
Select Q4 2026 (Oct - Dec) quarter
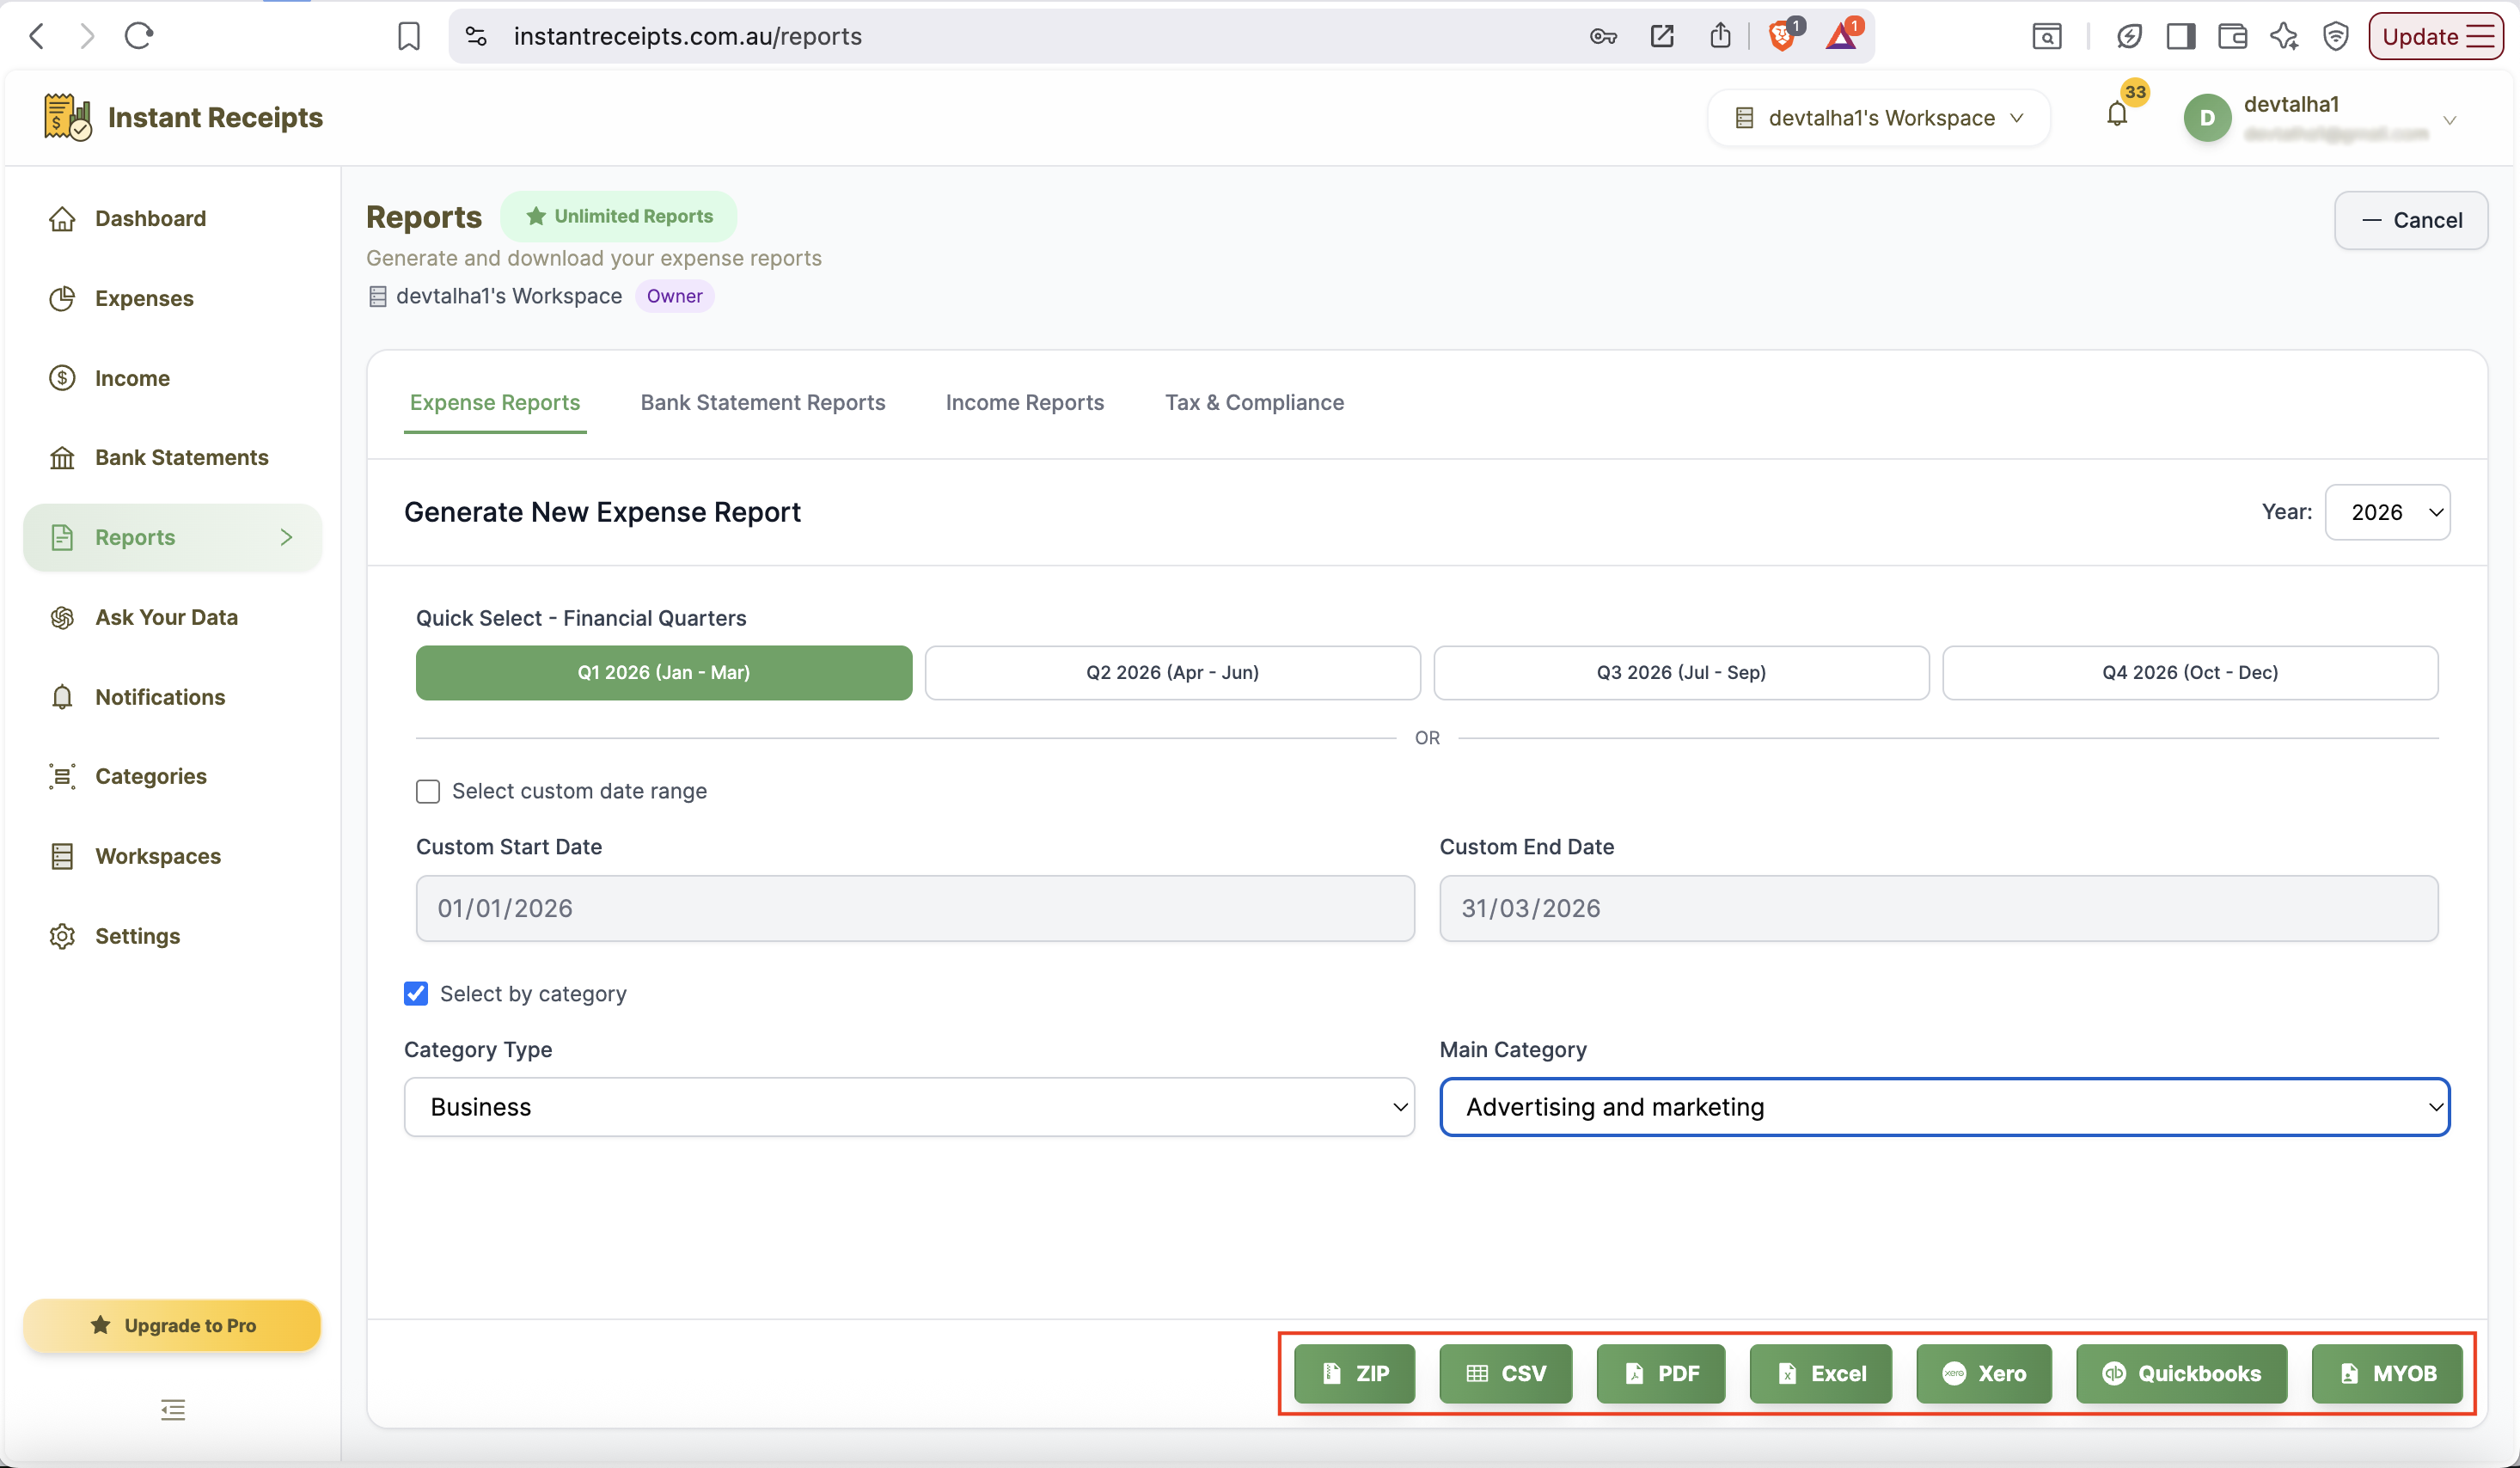2190,672
